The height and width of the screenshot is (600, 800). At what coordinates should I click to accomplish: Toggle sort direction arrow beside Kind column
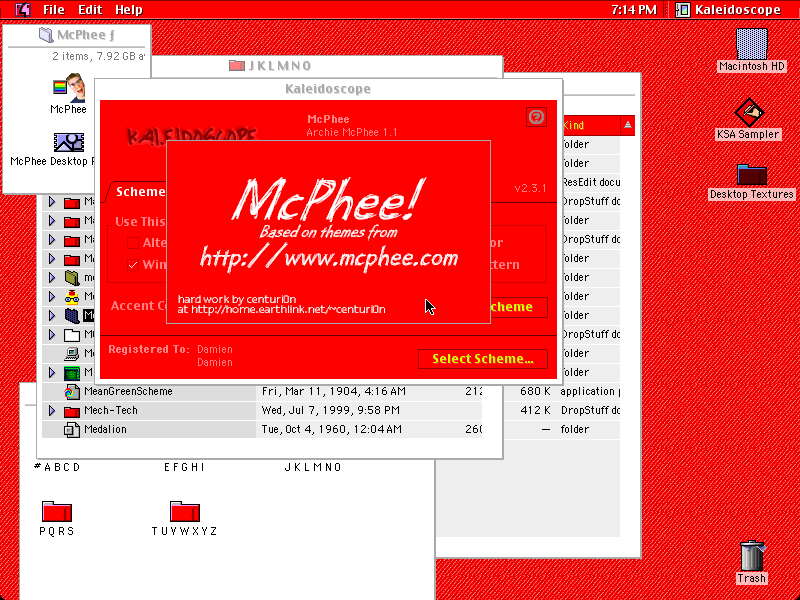(x=628, y=125)
